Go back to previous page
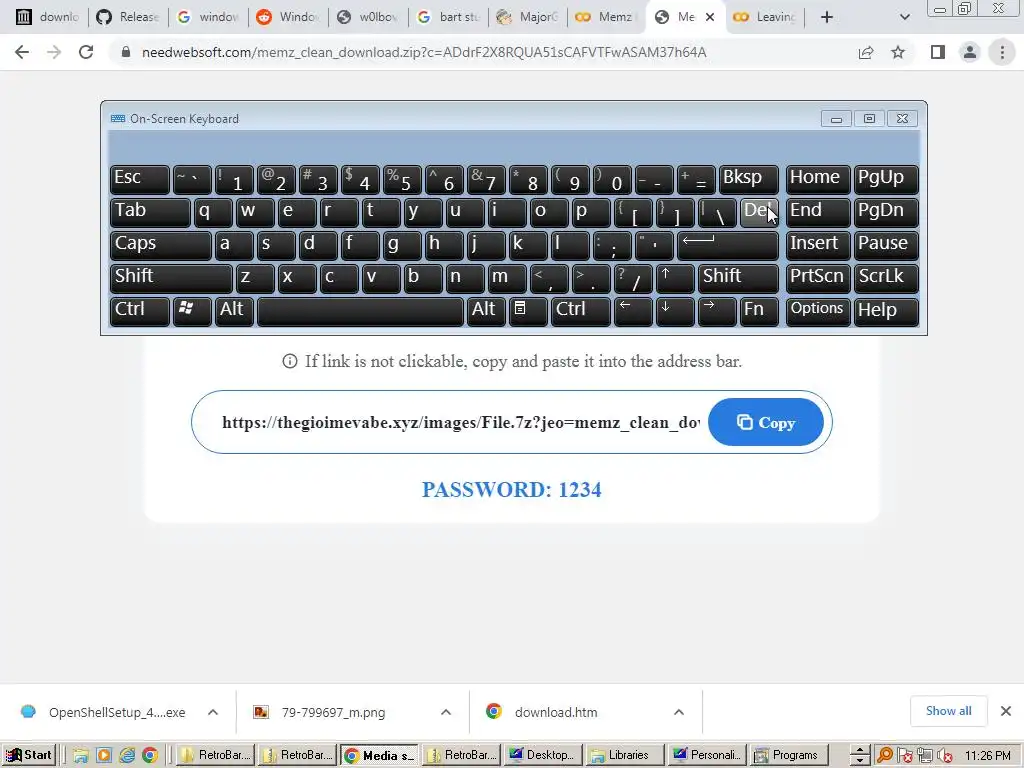The image size is (1024, 768). pyautogui.click(x=22, y=52)
